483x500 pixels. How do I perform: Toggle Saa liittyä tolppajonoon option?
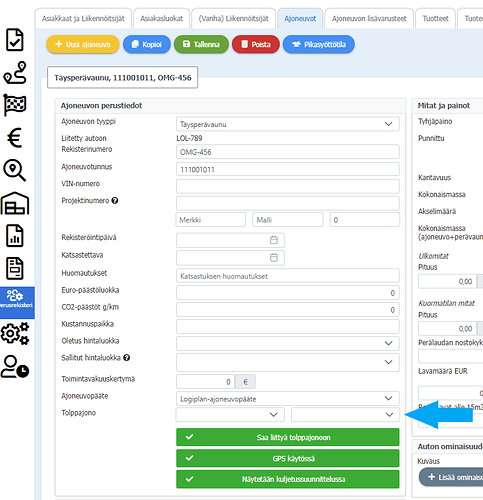(x=288, y=437)
